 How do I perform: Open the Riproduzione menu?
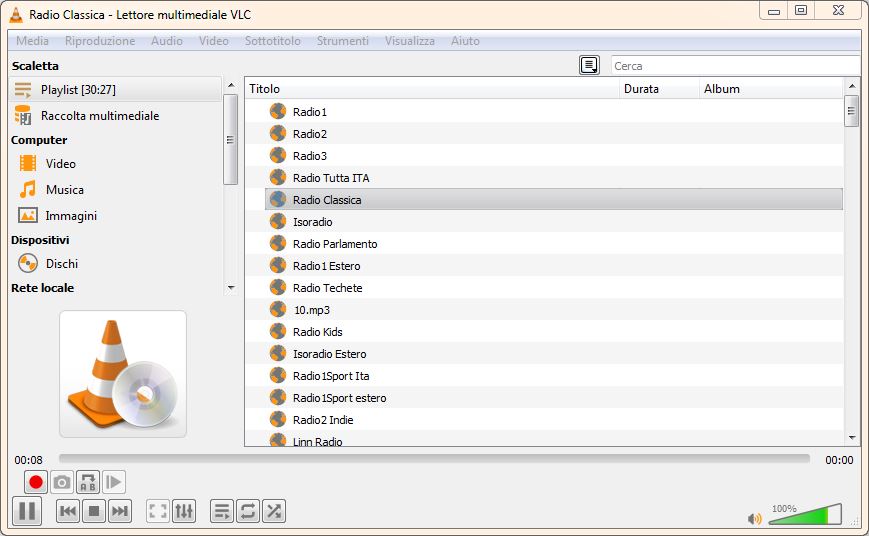click(100, 41)
